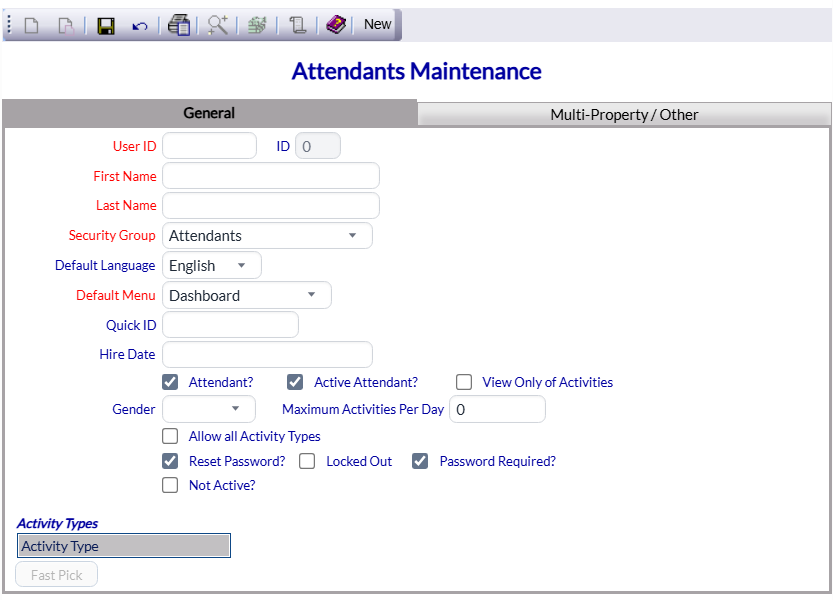
Task: Open help with the purple book icon
Action: tap(336, 25)
